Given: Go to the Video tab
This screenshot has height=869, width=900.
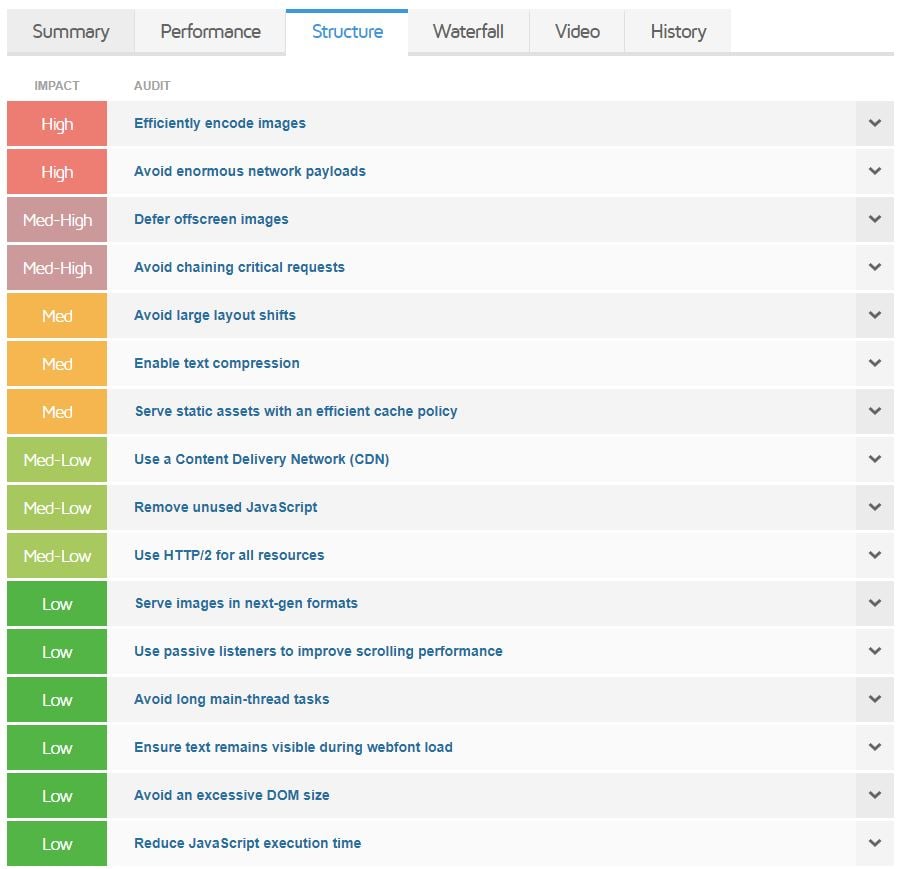Looking at the screenshot, I should point(577,32).
